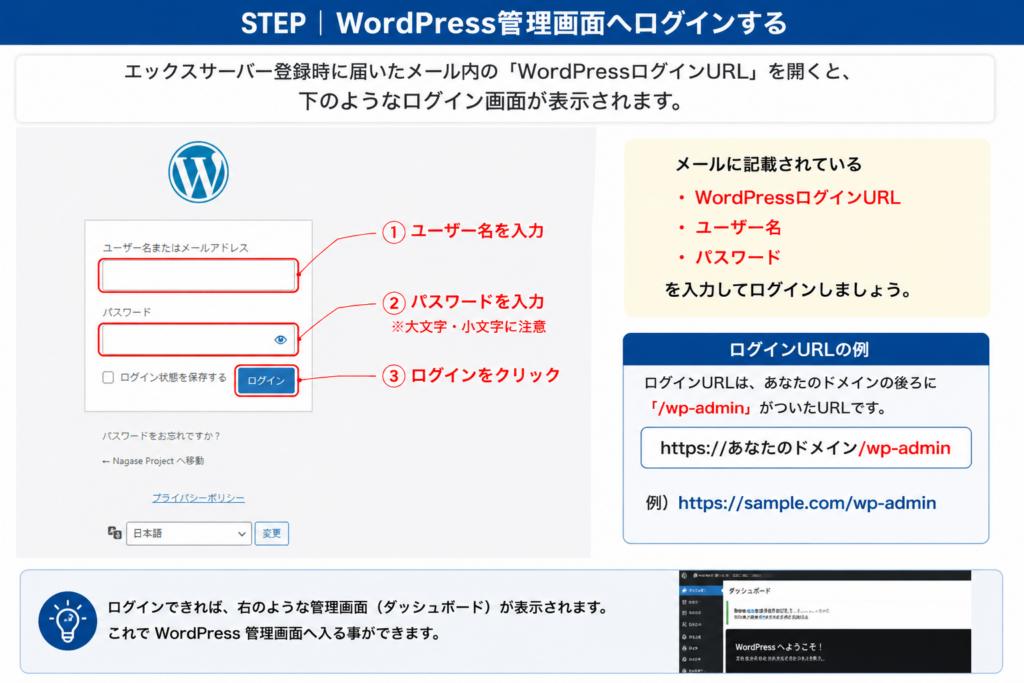Click the ※大文字・小文字に注意 note

(468, 327)
